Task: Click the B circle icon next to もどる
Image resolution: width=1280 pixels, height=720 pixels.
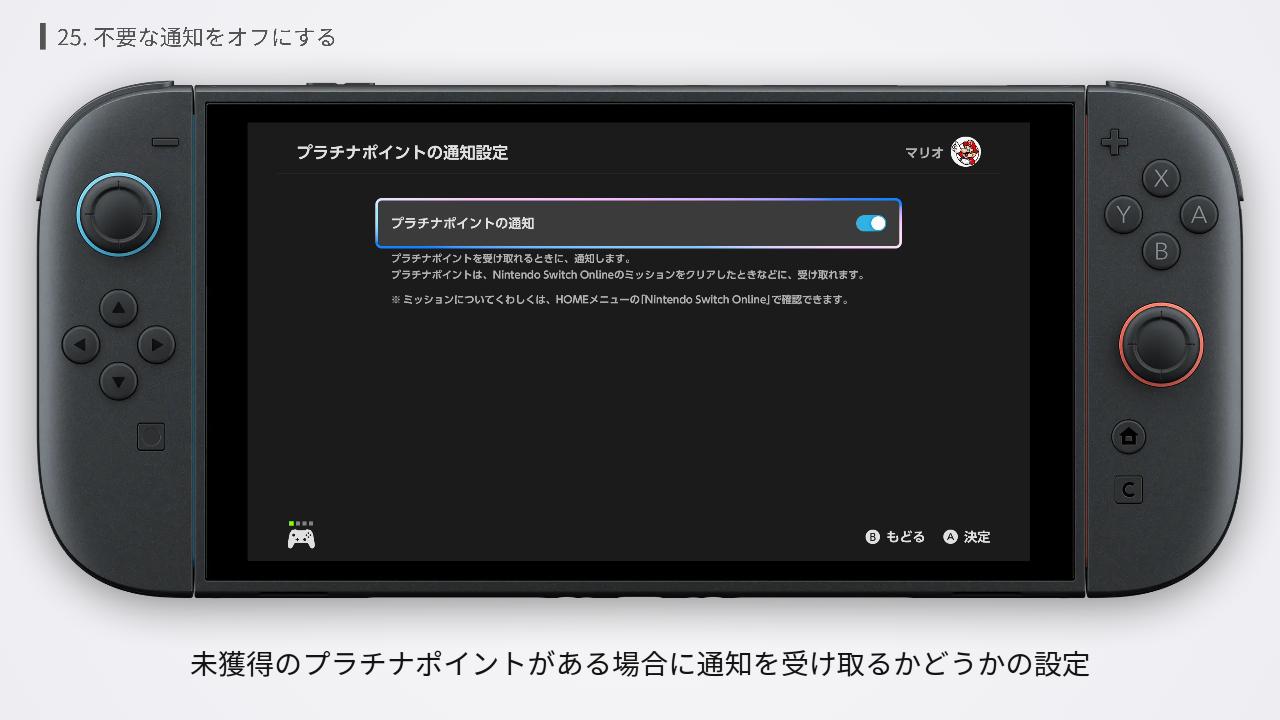Action: point(871,537)
